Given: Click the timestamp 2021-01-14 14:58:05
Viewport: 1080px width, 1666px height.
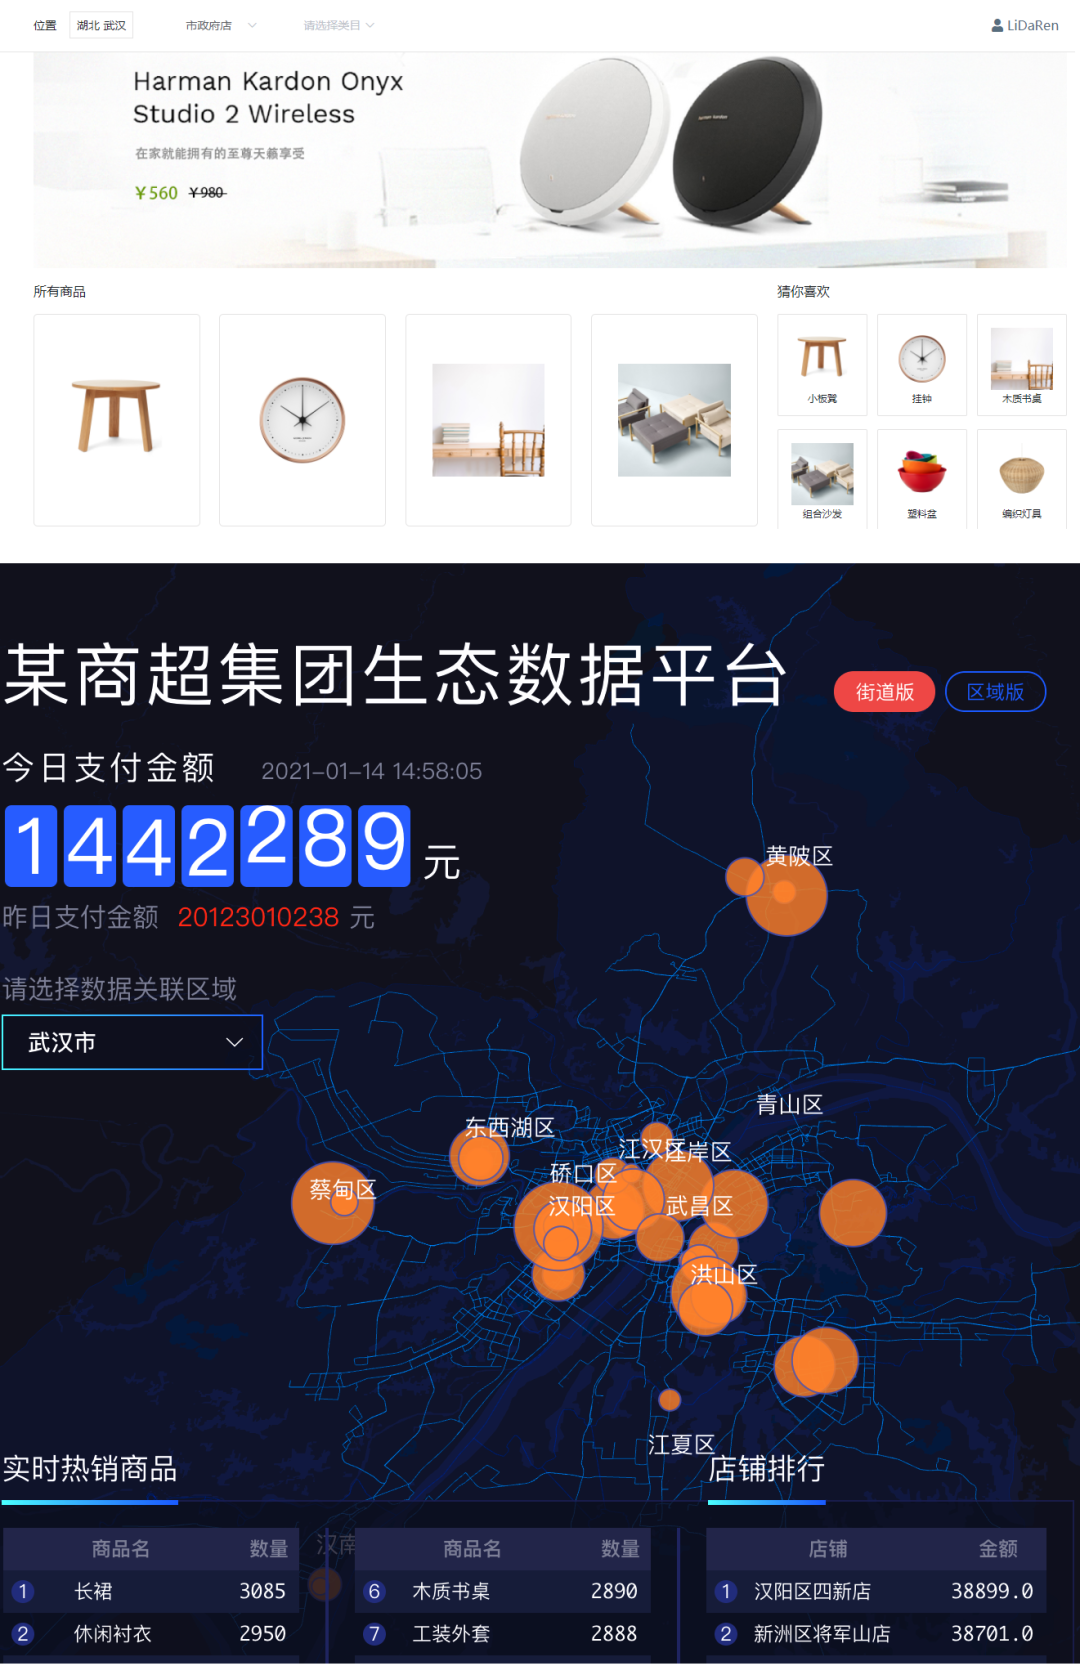Looking at the screenshot, I should coord(372,771).
